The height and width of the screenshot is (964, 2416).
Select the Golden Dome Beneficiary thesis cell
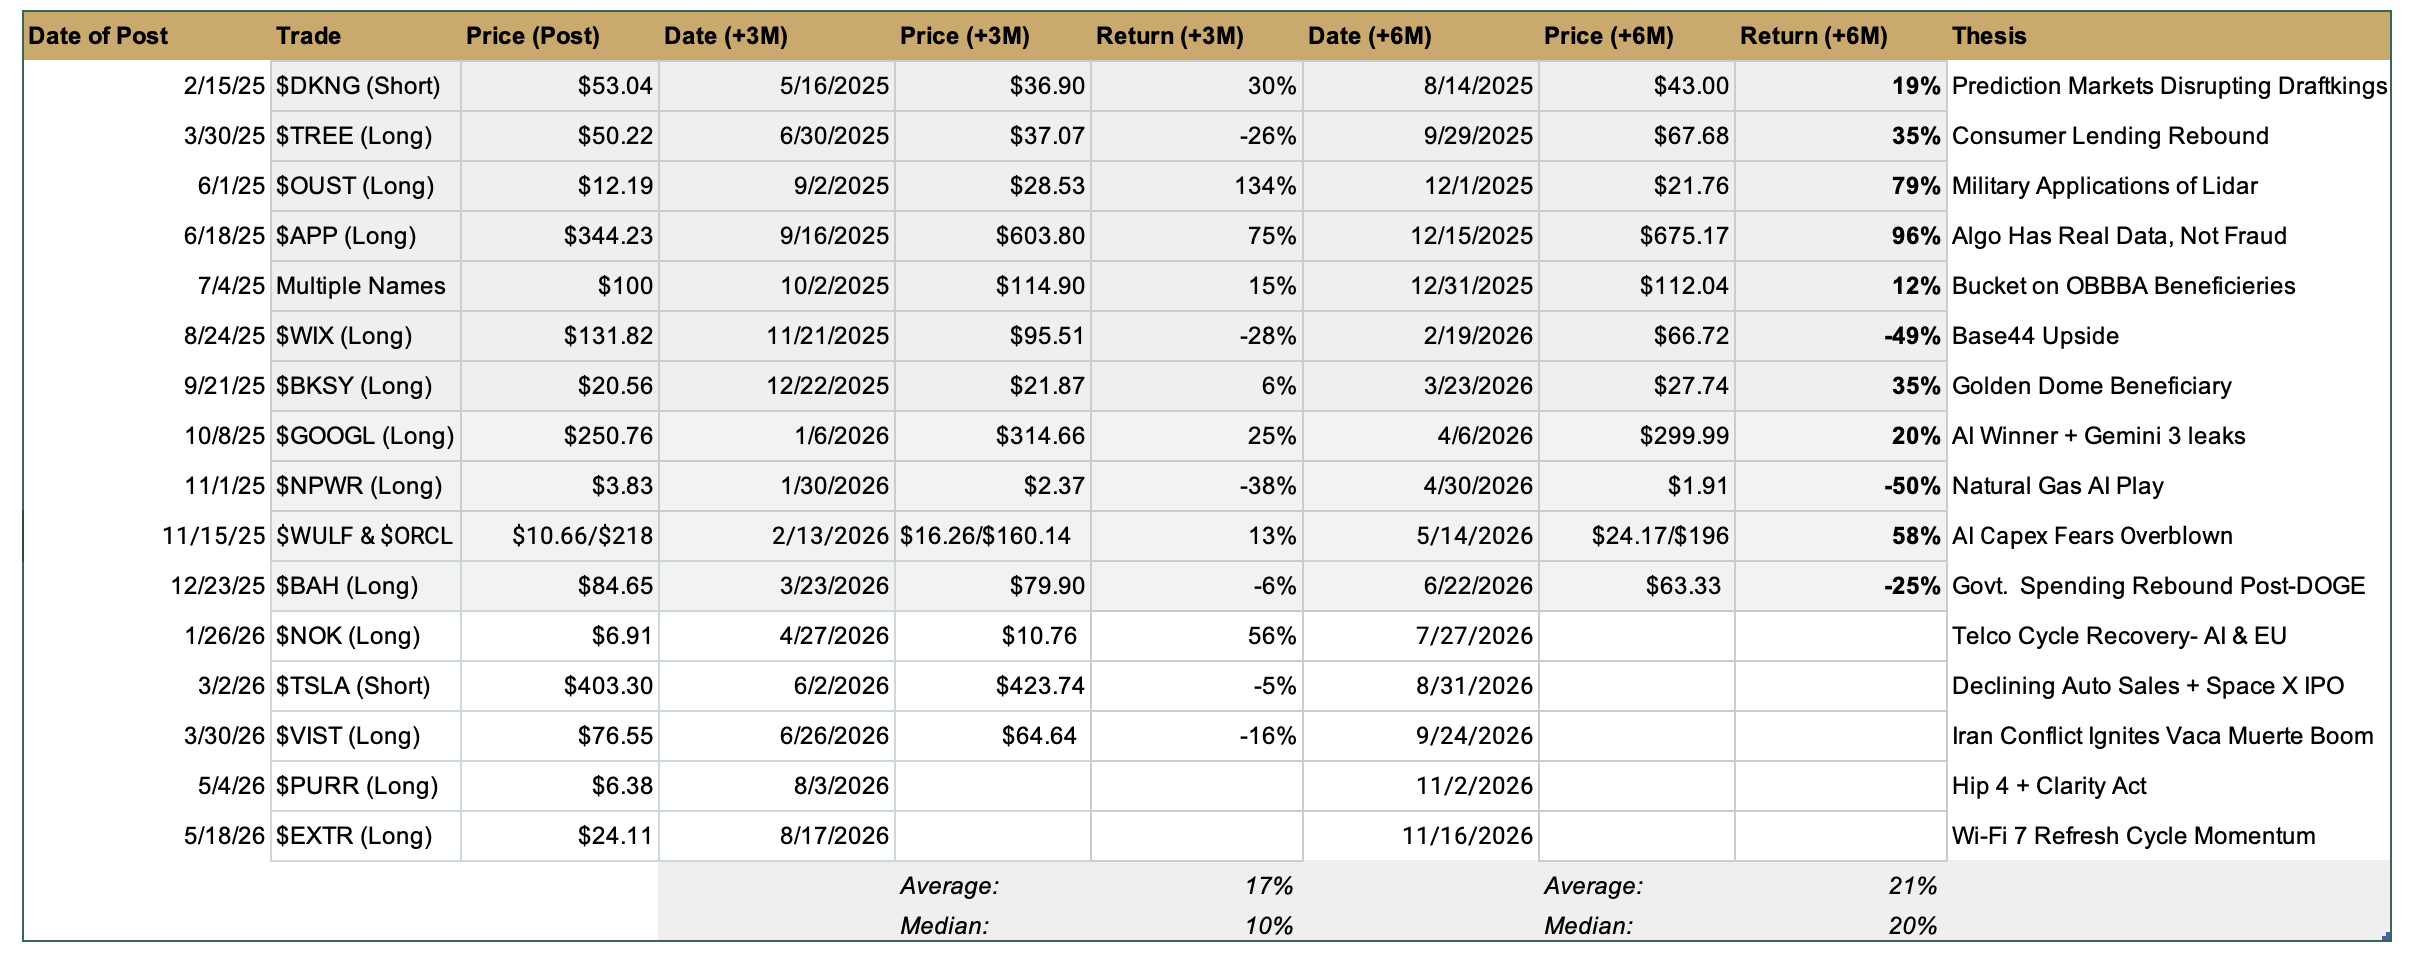point(2168,386)
